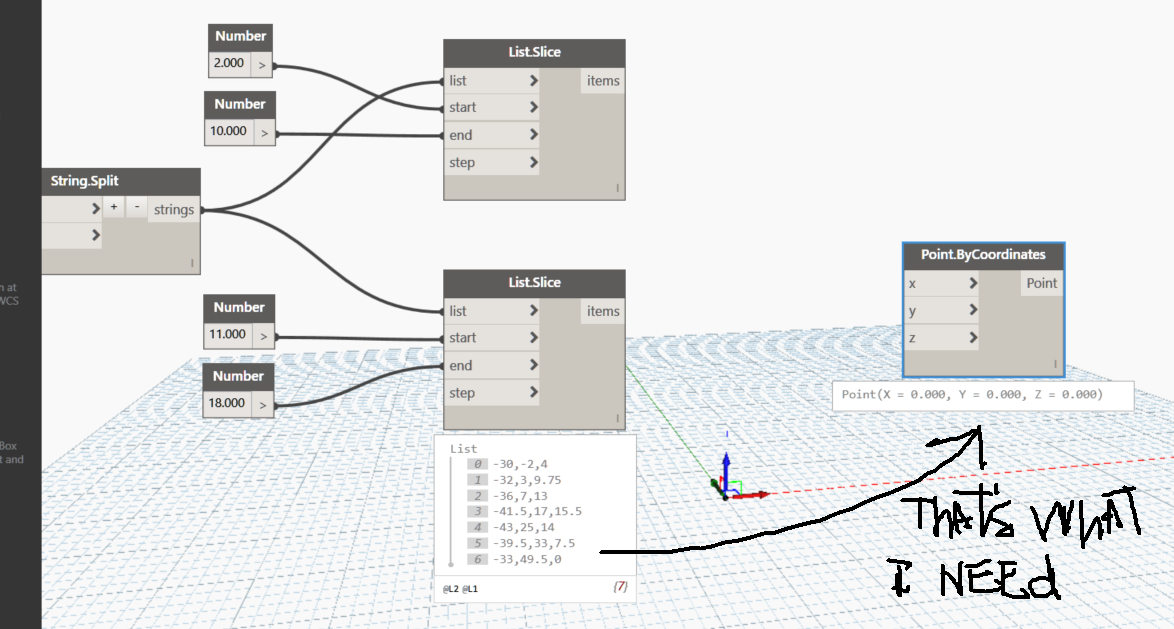The width and height of the screenshot is (1174, 629).
Task: Open the arrow on Number 18.000
Action: click(263, 405)
